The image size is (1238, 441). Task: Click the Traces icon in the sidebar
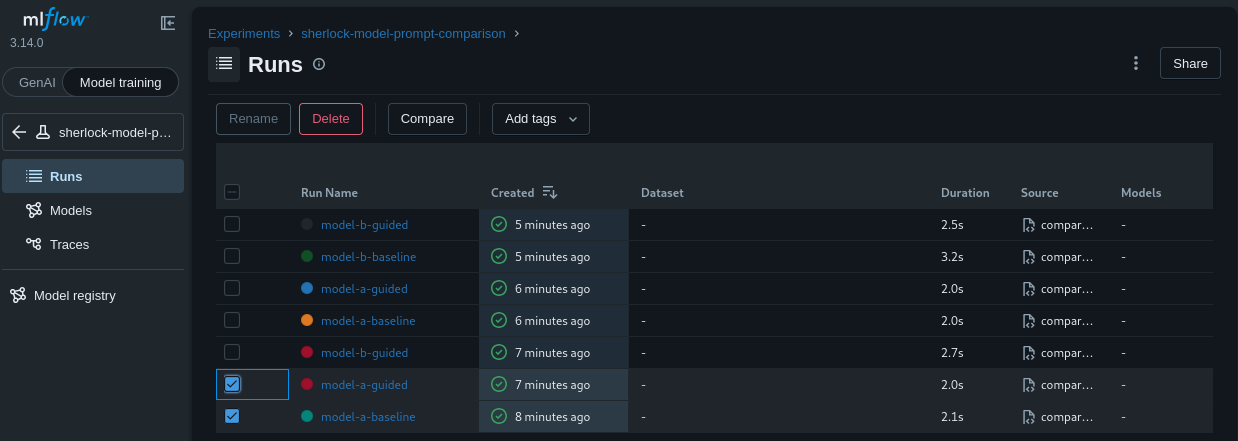tap(34, 244)
